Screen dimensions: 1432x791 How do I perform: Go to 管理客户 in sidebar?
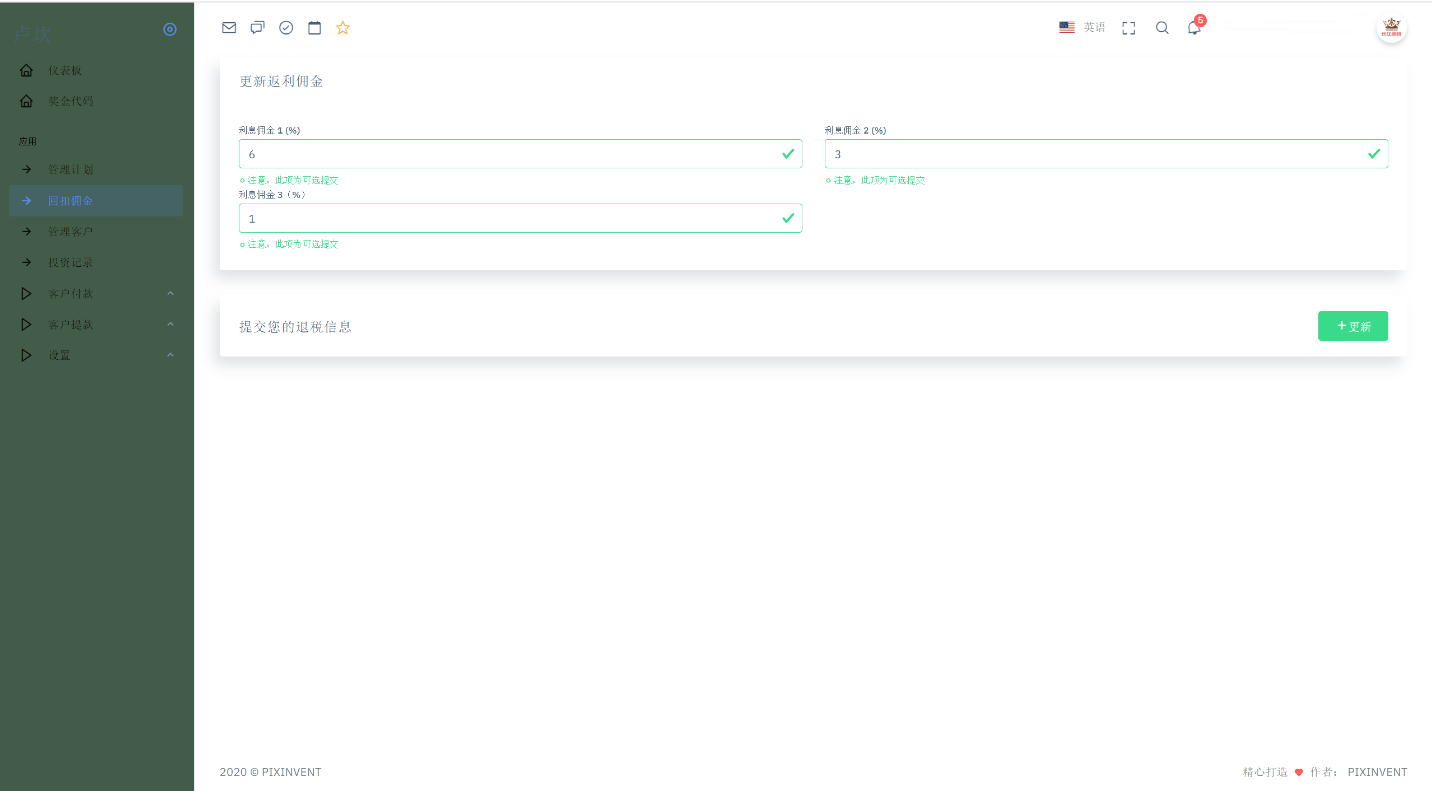click(96, 232)
